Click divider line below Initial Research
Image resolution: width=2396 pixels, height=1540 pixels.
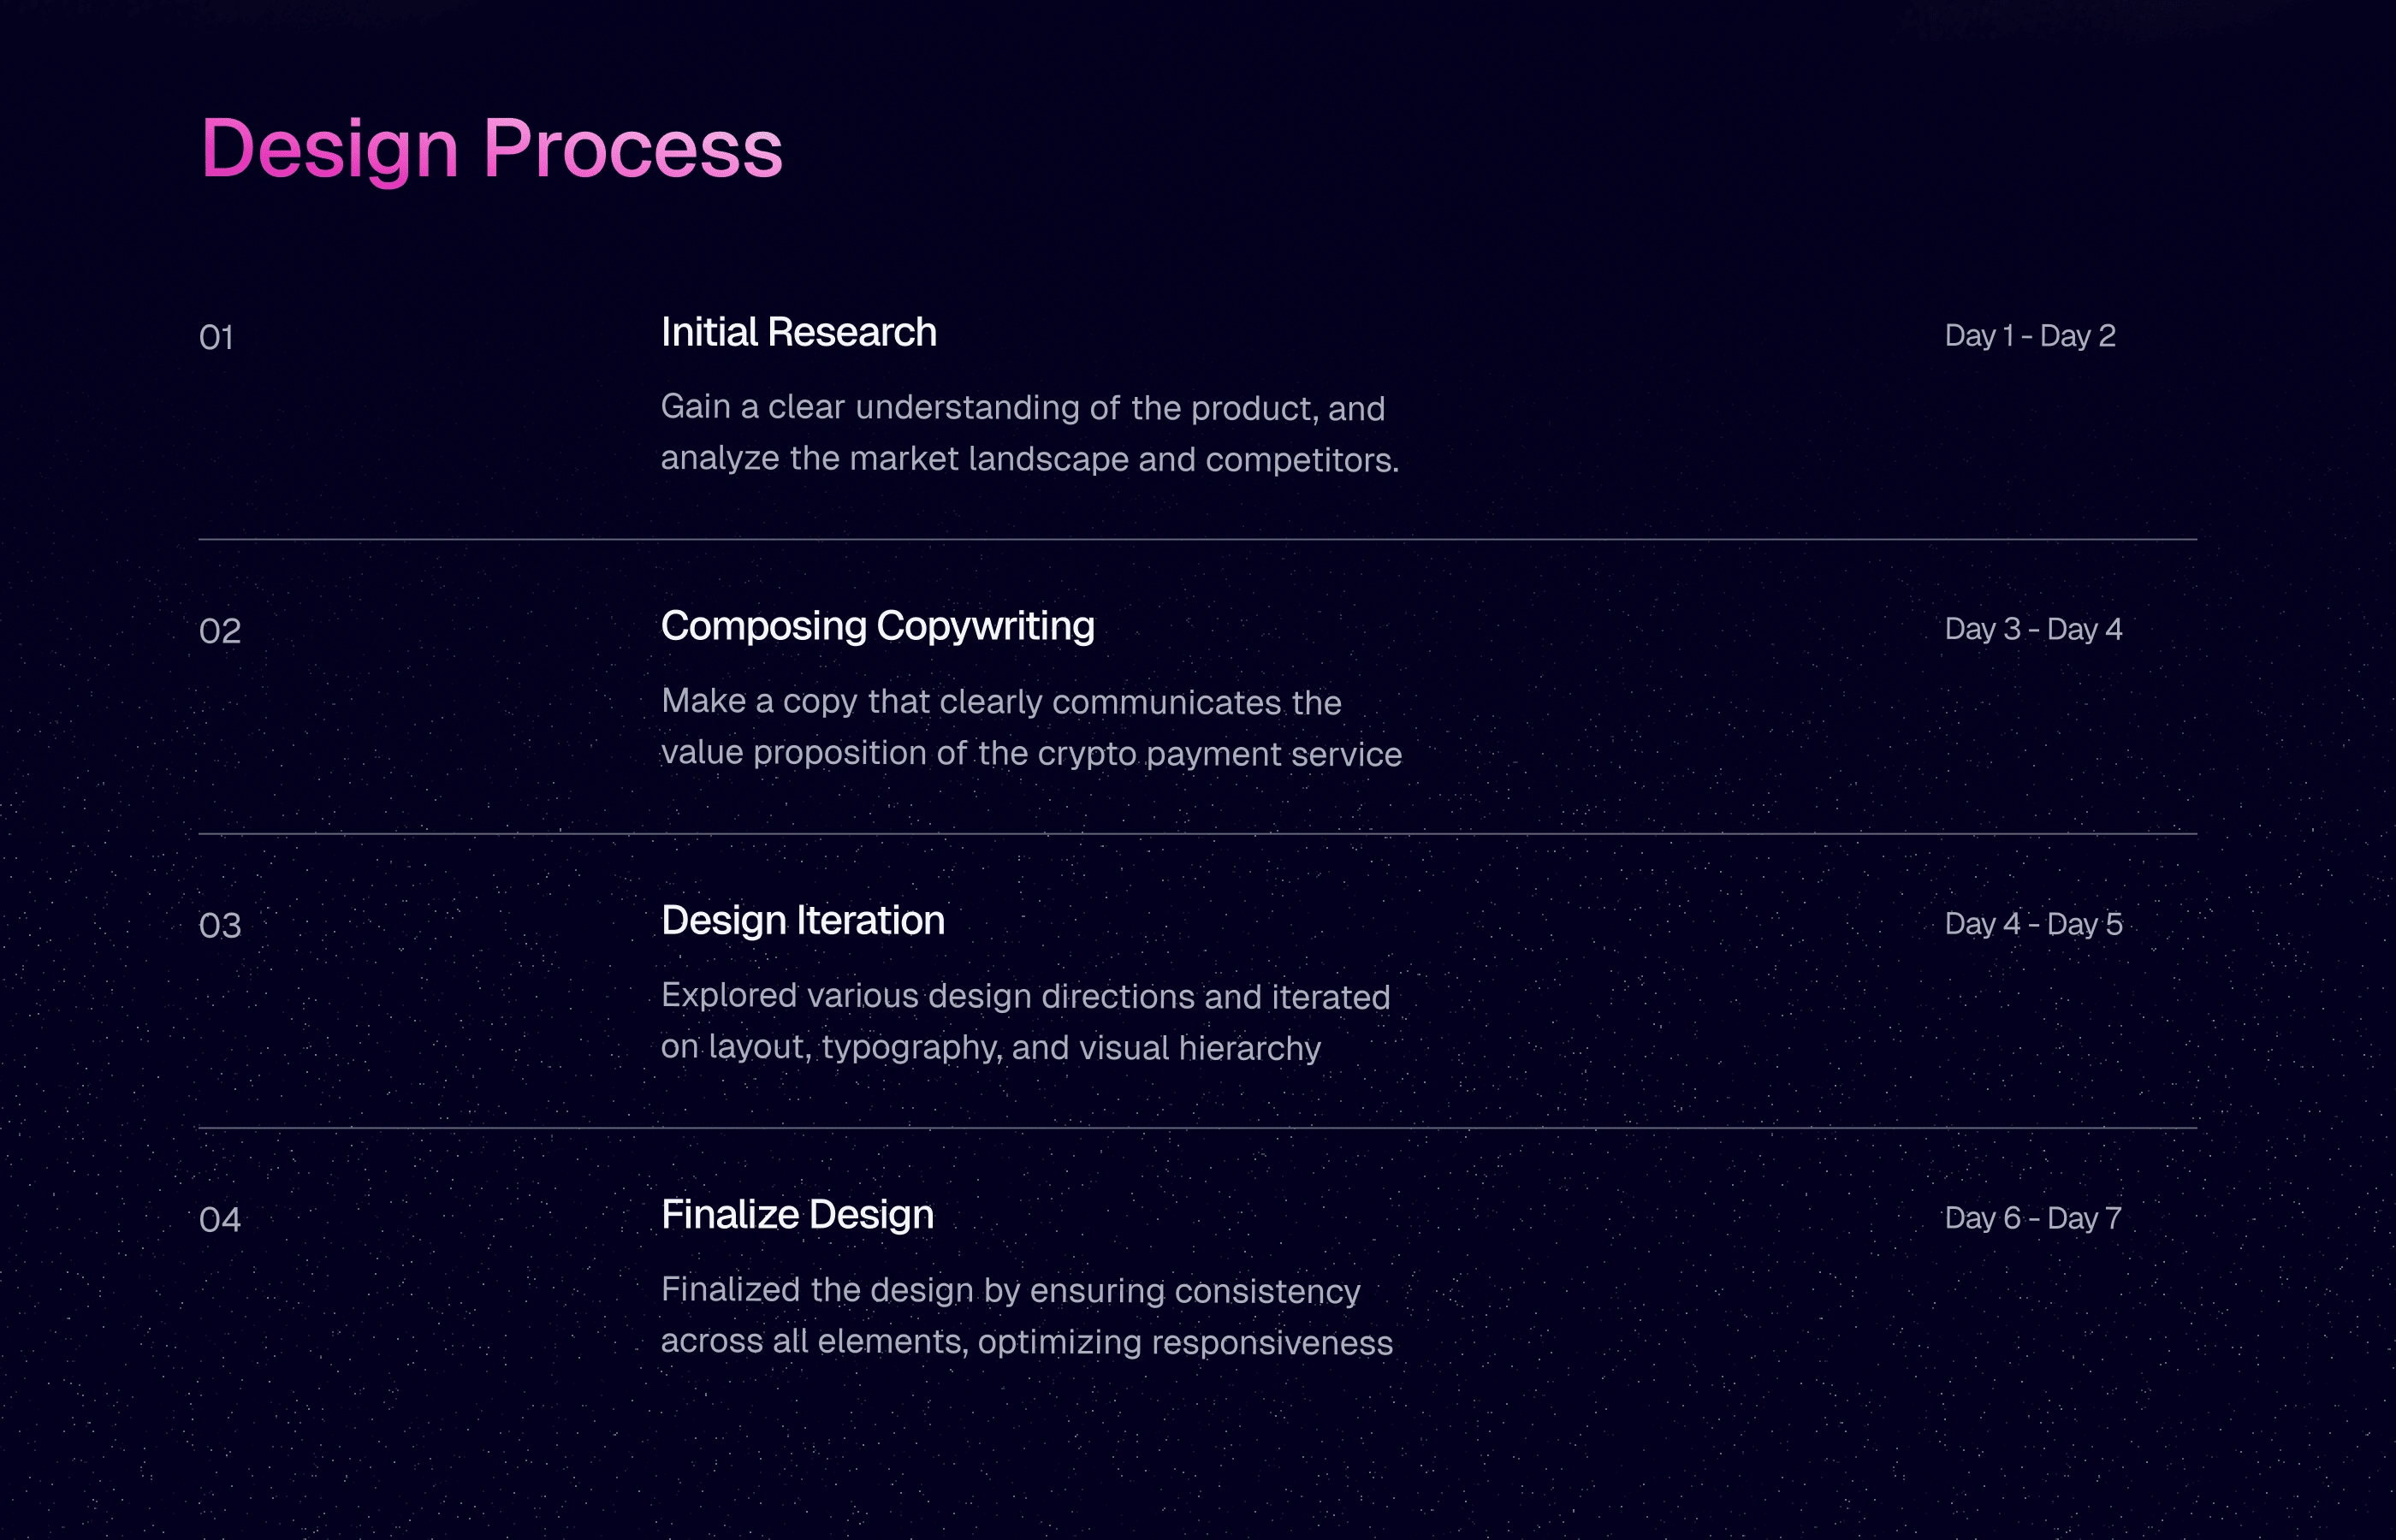tap(1198, 539)
